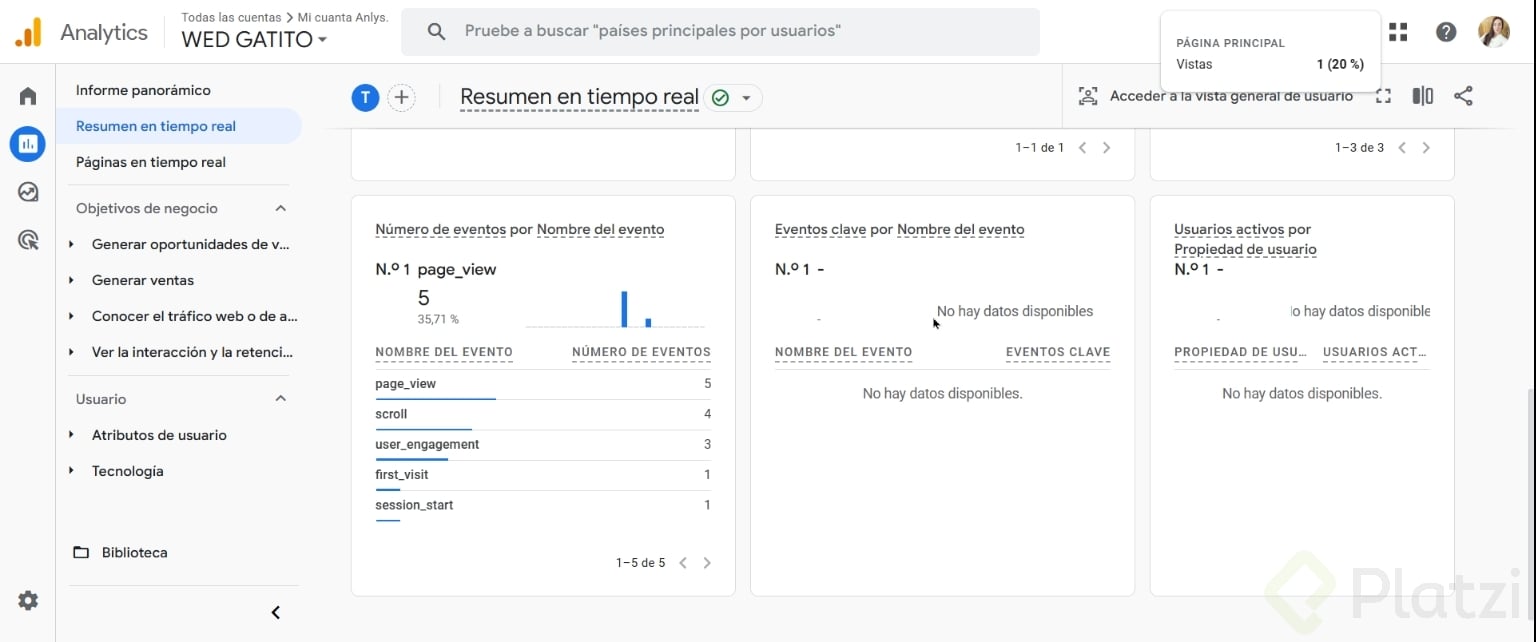The image size is (1536, 642).
Task: Open Páginas en tiempo real report
Action: click(x=151, y=162)
